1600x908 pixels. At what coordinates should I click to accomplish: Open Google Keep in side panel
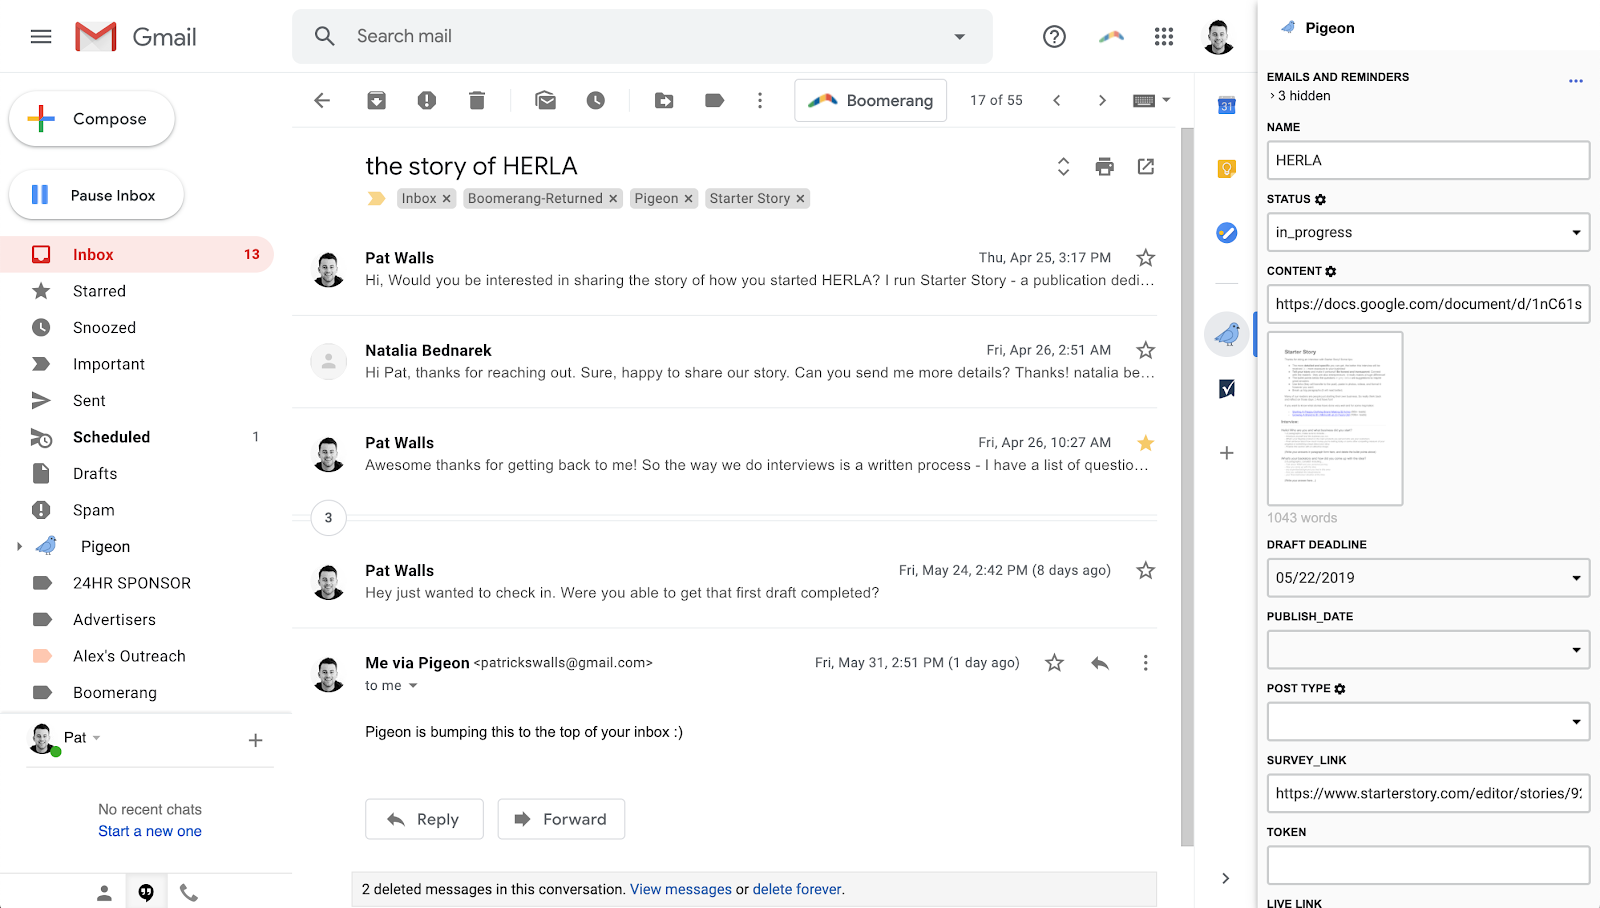tap(1227, 169)
